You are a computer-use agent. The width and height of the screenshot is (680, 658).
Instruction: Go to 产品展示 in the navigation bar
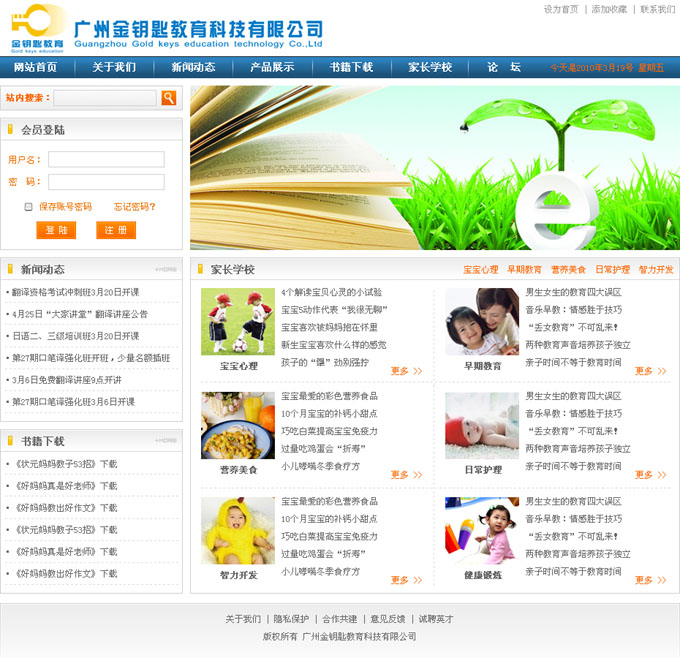pos(272,67)
